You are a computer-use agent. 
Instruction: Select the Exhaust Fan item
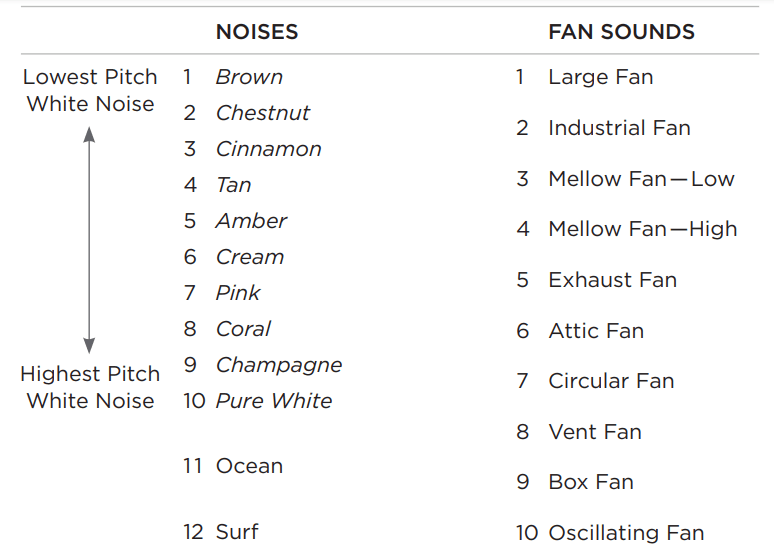[612, 280]
